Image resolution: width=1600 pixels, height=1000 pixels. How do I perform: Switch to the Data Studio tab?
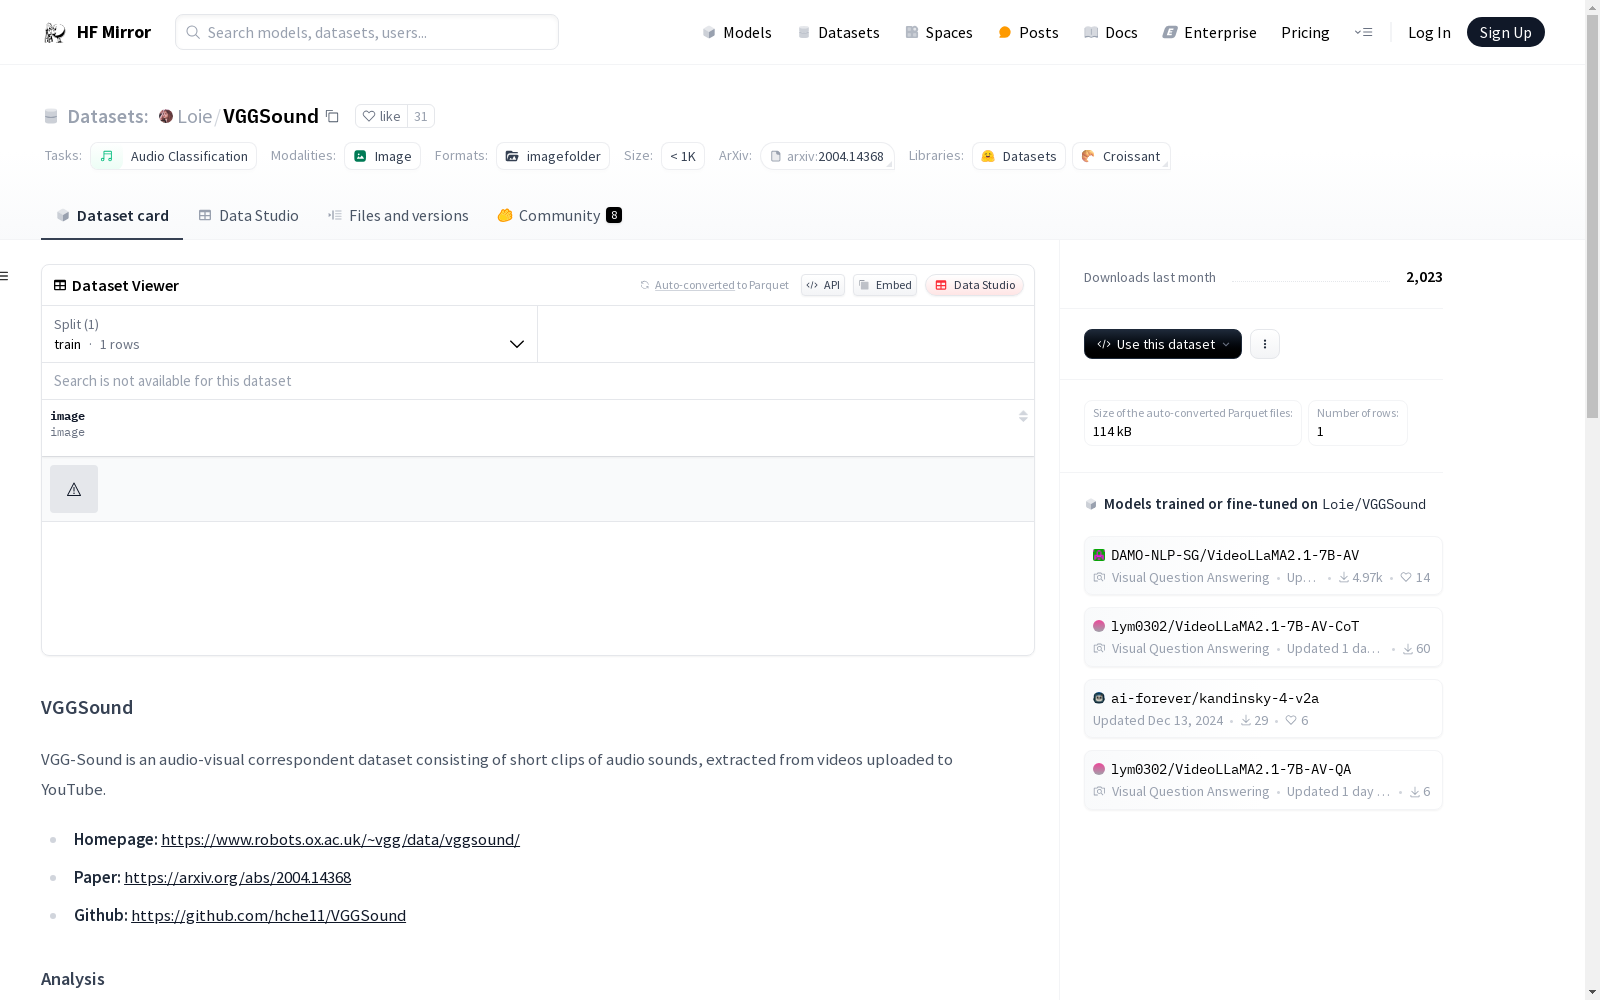[x=248, y=215]
